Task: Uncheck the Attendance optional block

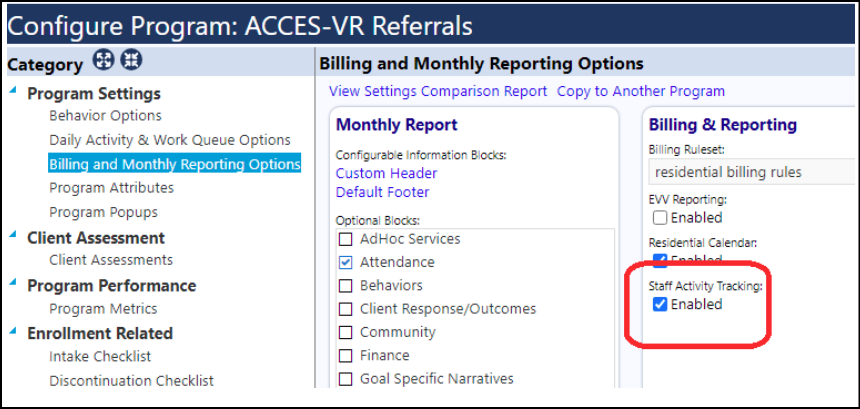Action: (346, 263)
